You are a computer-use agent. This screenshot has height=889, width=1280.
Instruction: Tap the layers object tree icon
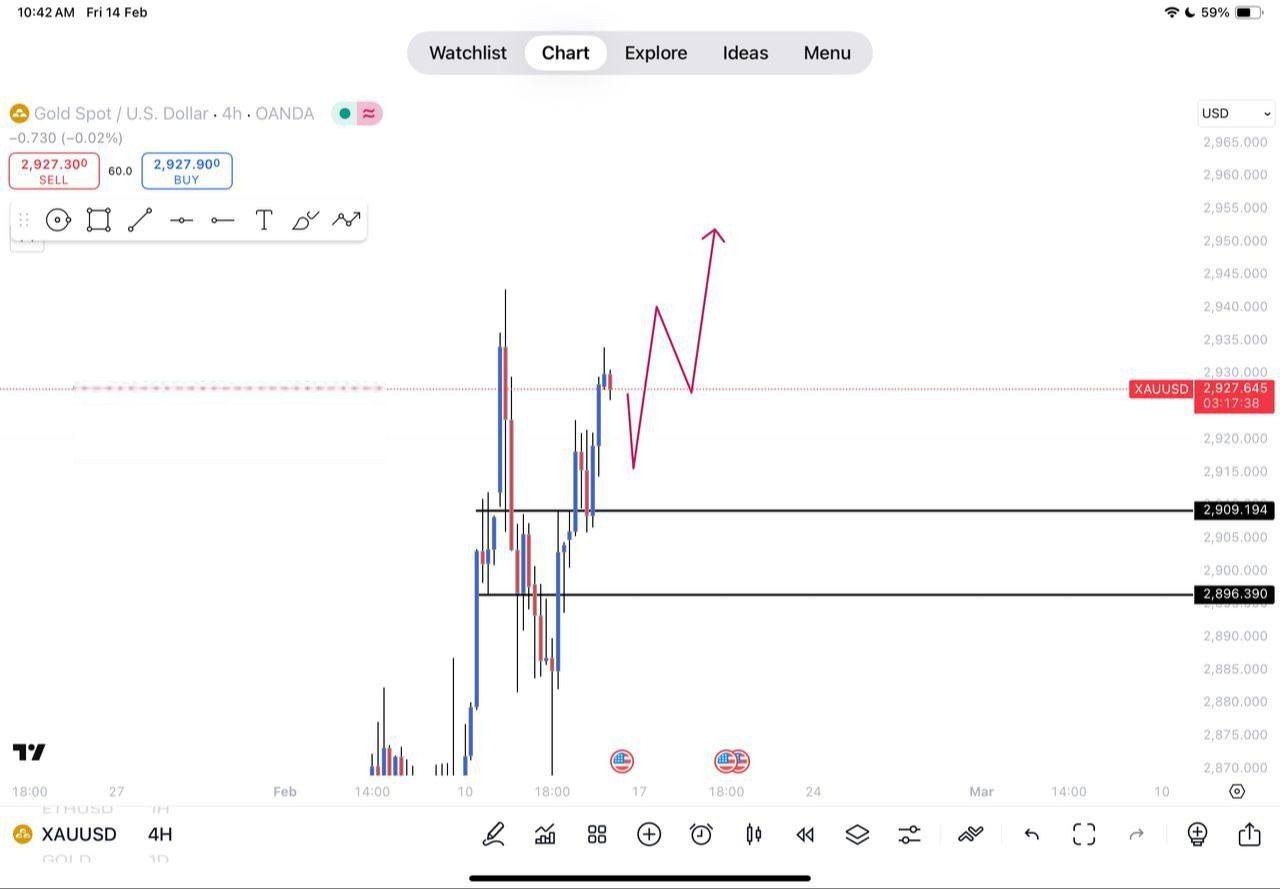pos(857,834)
